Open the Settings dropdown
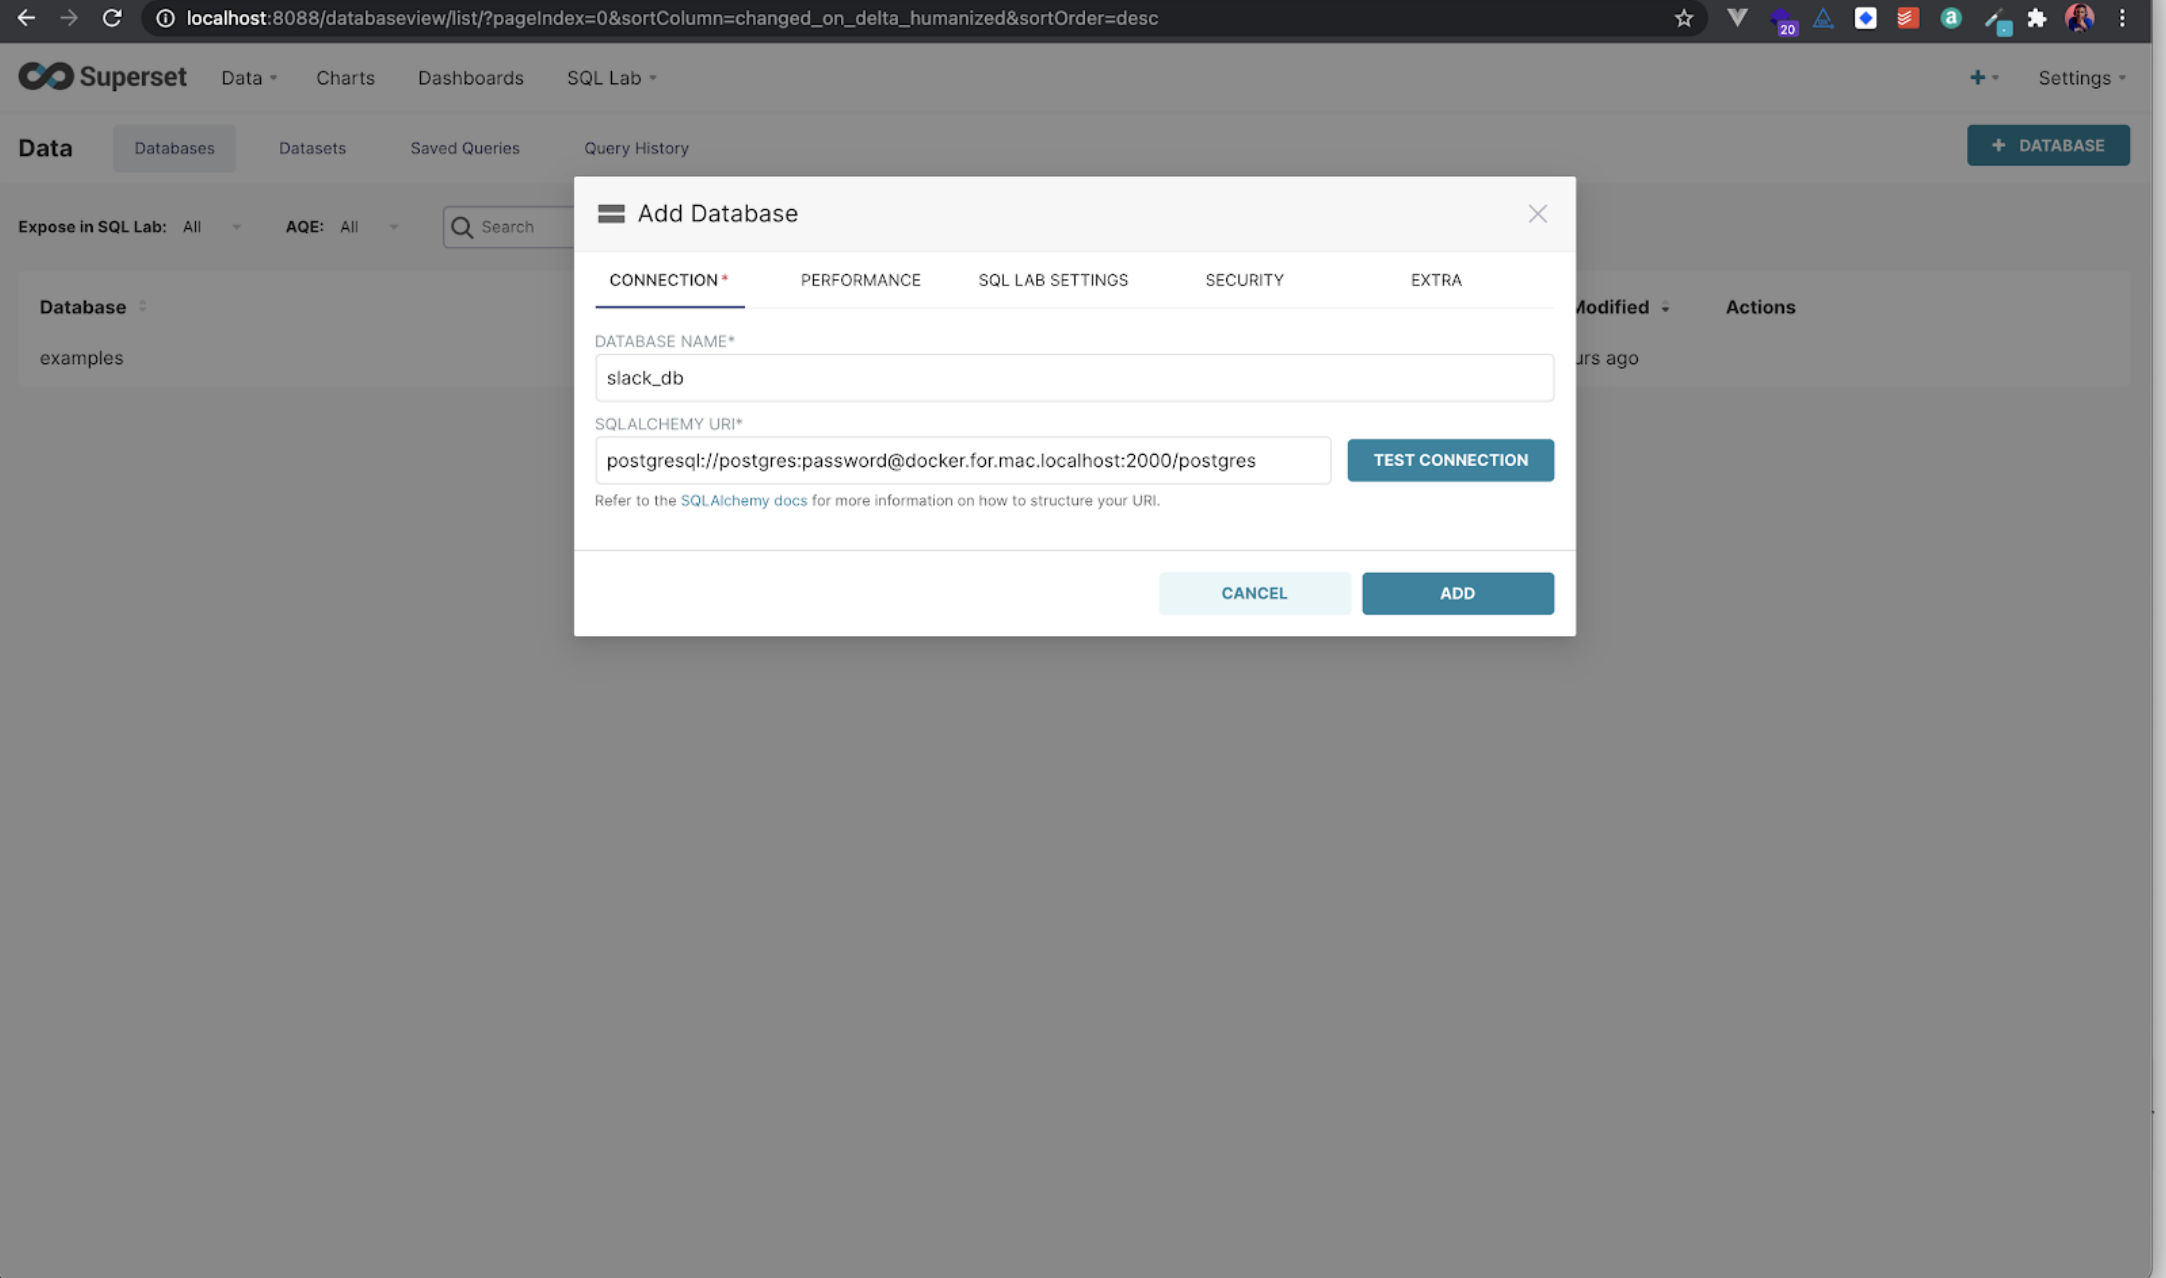Screen dimensions: 2166x1278 [x=2082, y=78]
